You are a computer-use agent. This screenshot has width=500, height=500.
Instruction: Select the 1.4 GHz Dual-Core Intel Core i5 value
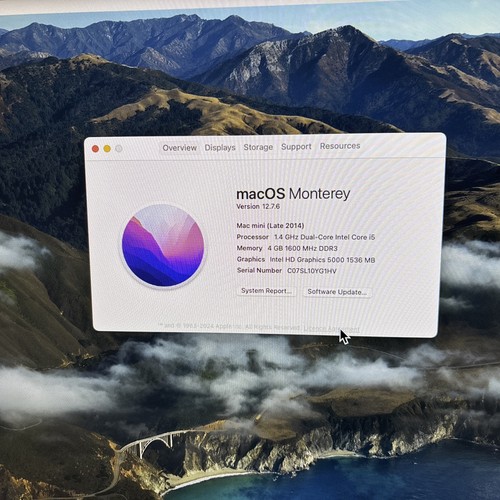pos(324,237)
